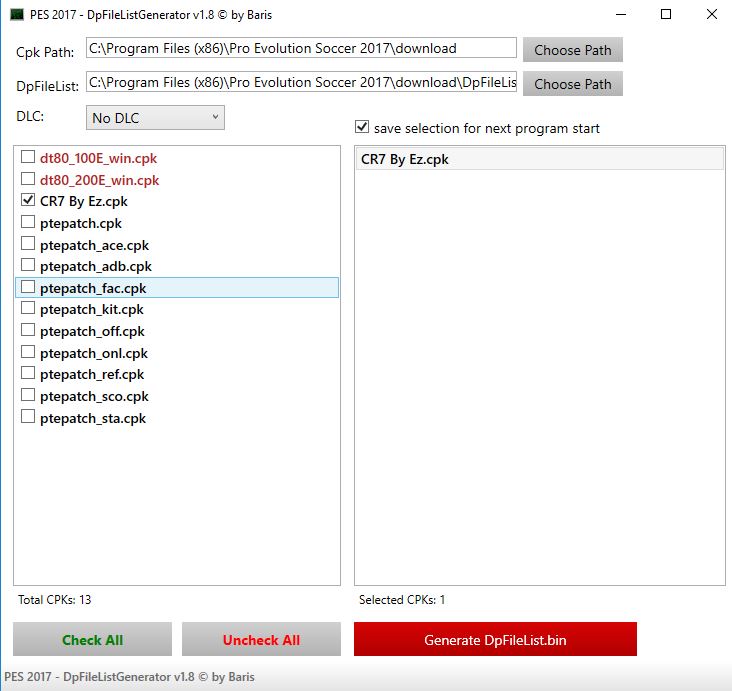Choose path for the Cpk Path field

(572, 49)
